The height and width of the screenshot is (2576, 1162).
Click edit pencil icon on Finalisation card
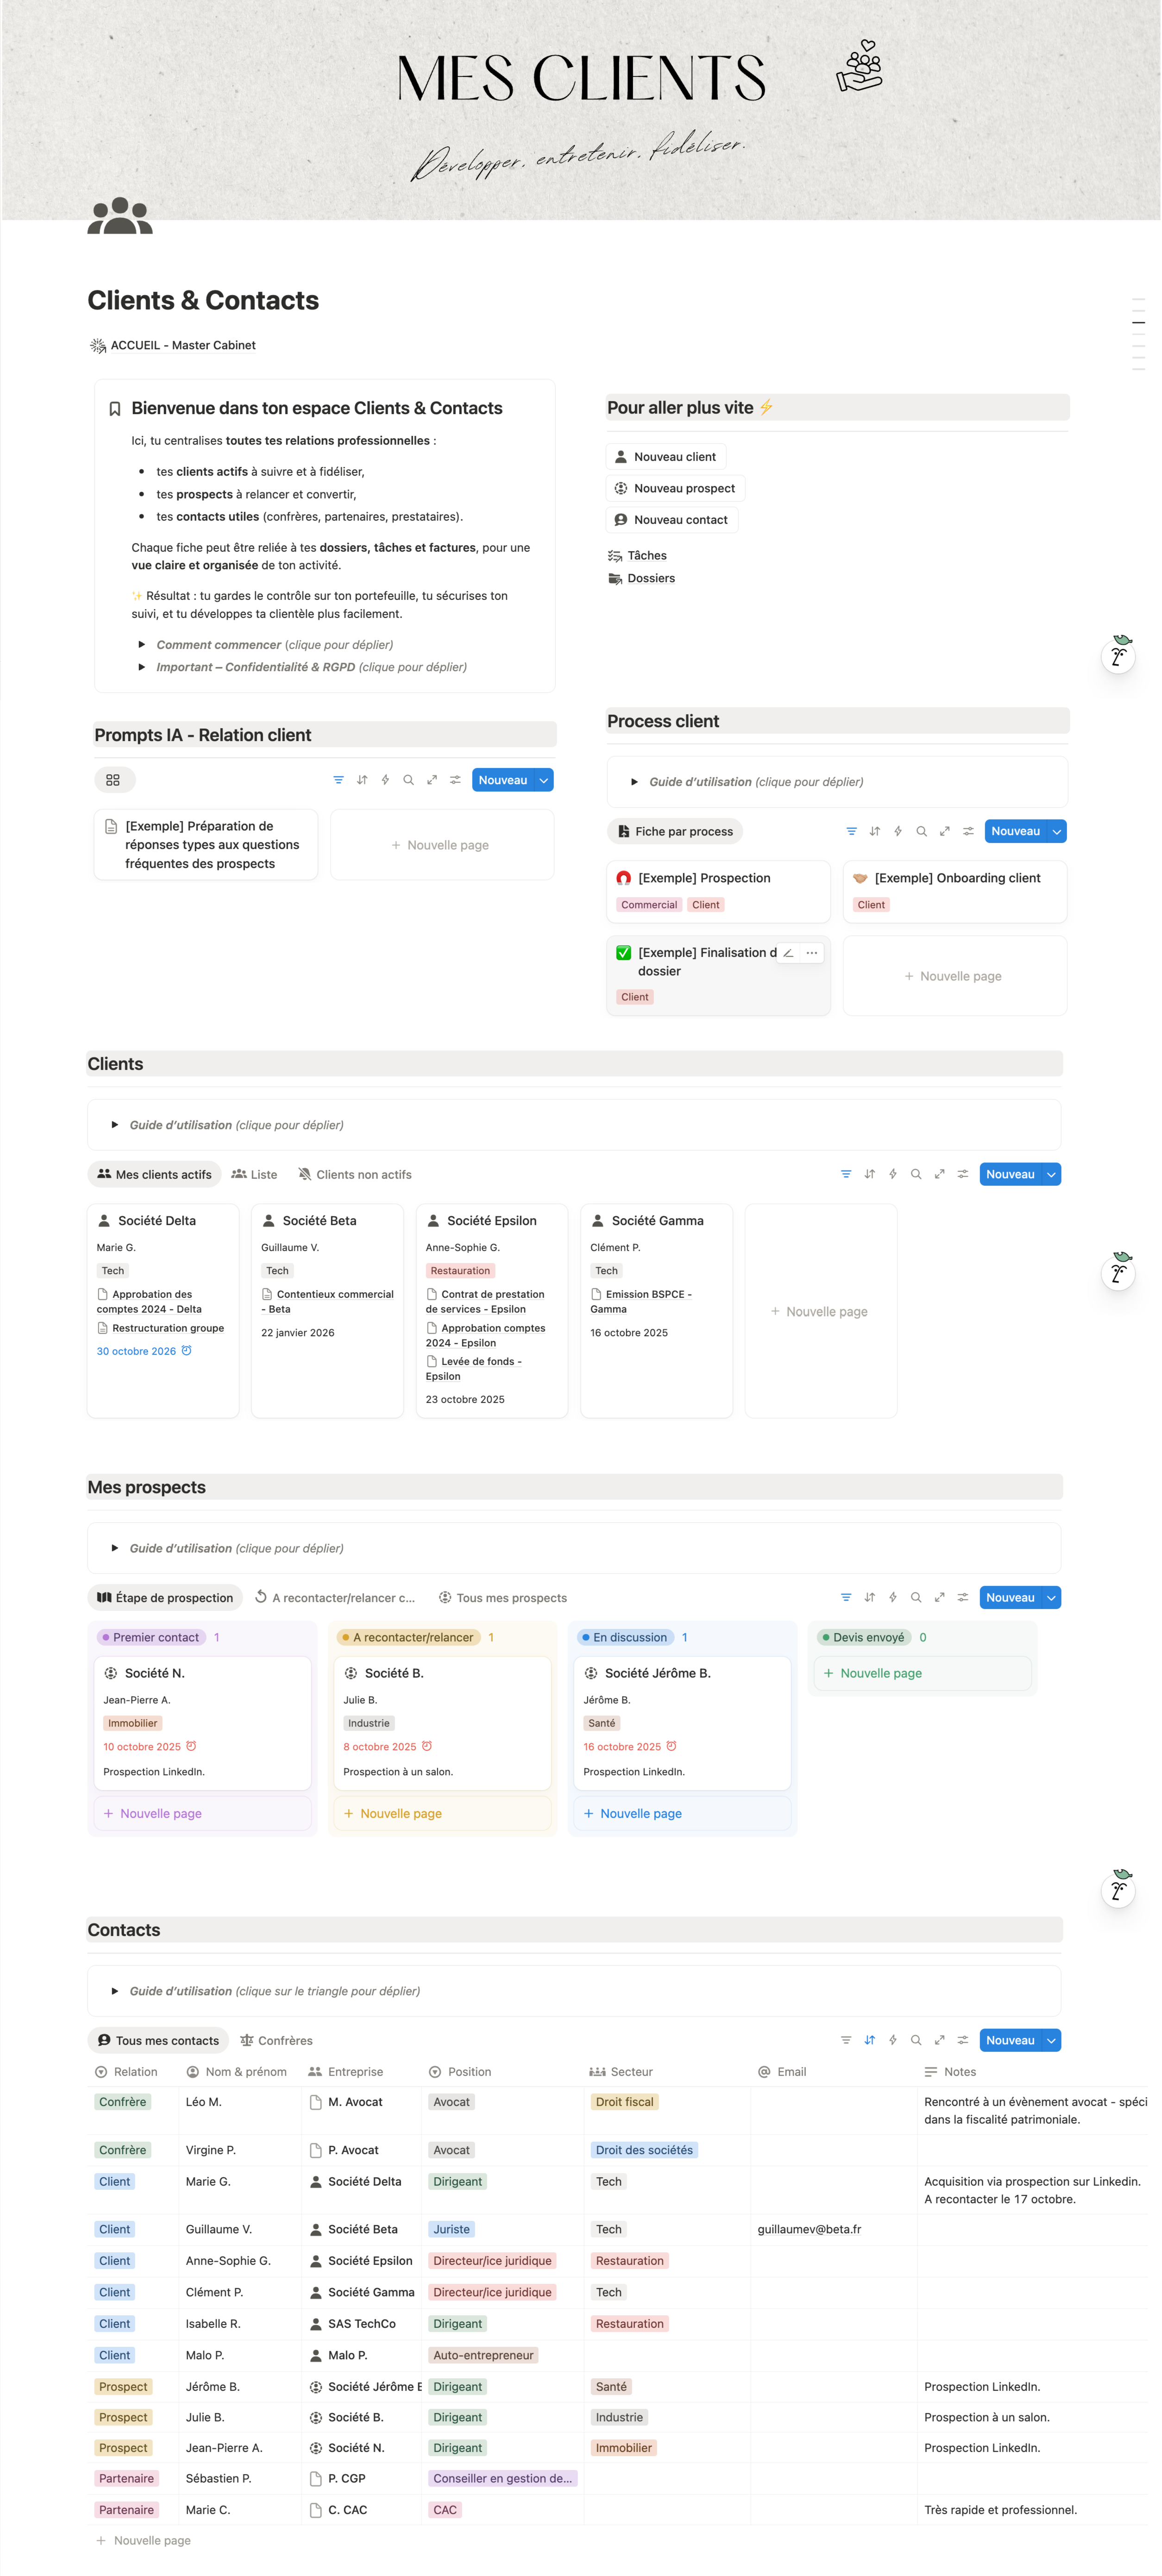click(788, 953)
